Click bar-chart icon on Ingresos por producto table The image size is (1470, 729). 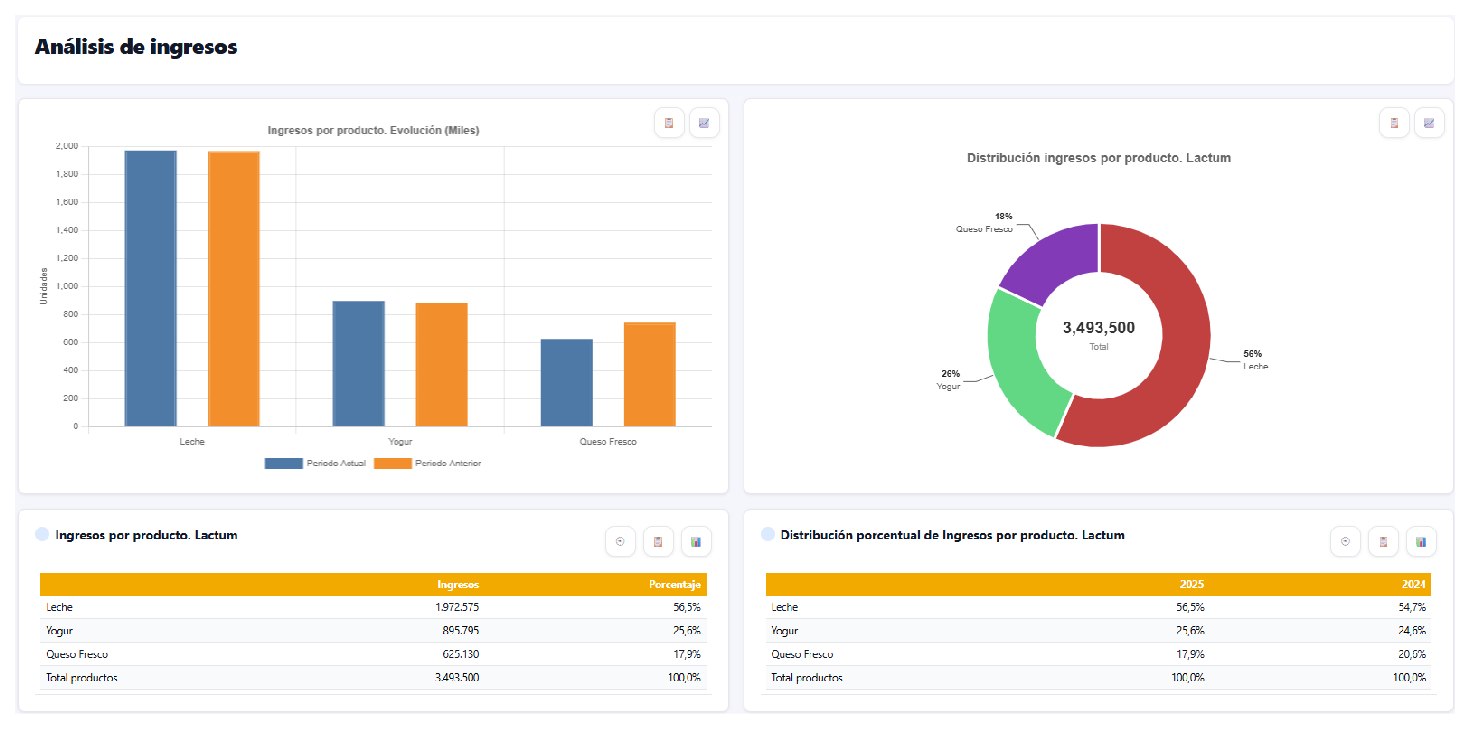click(x=696, y=542)
